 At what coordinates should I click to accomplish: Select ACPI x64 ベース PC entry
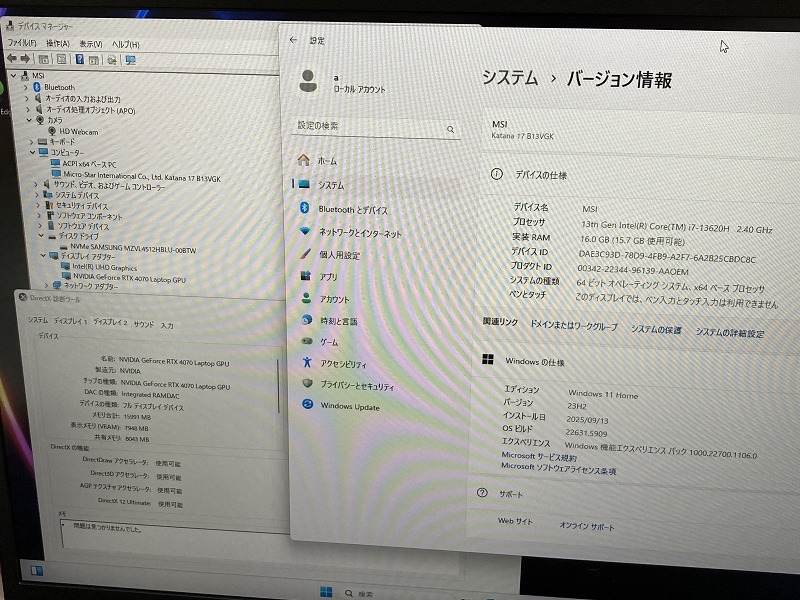(x=89, y=164)
